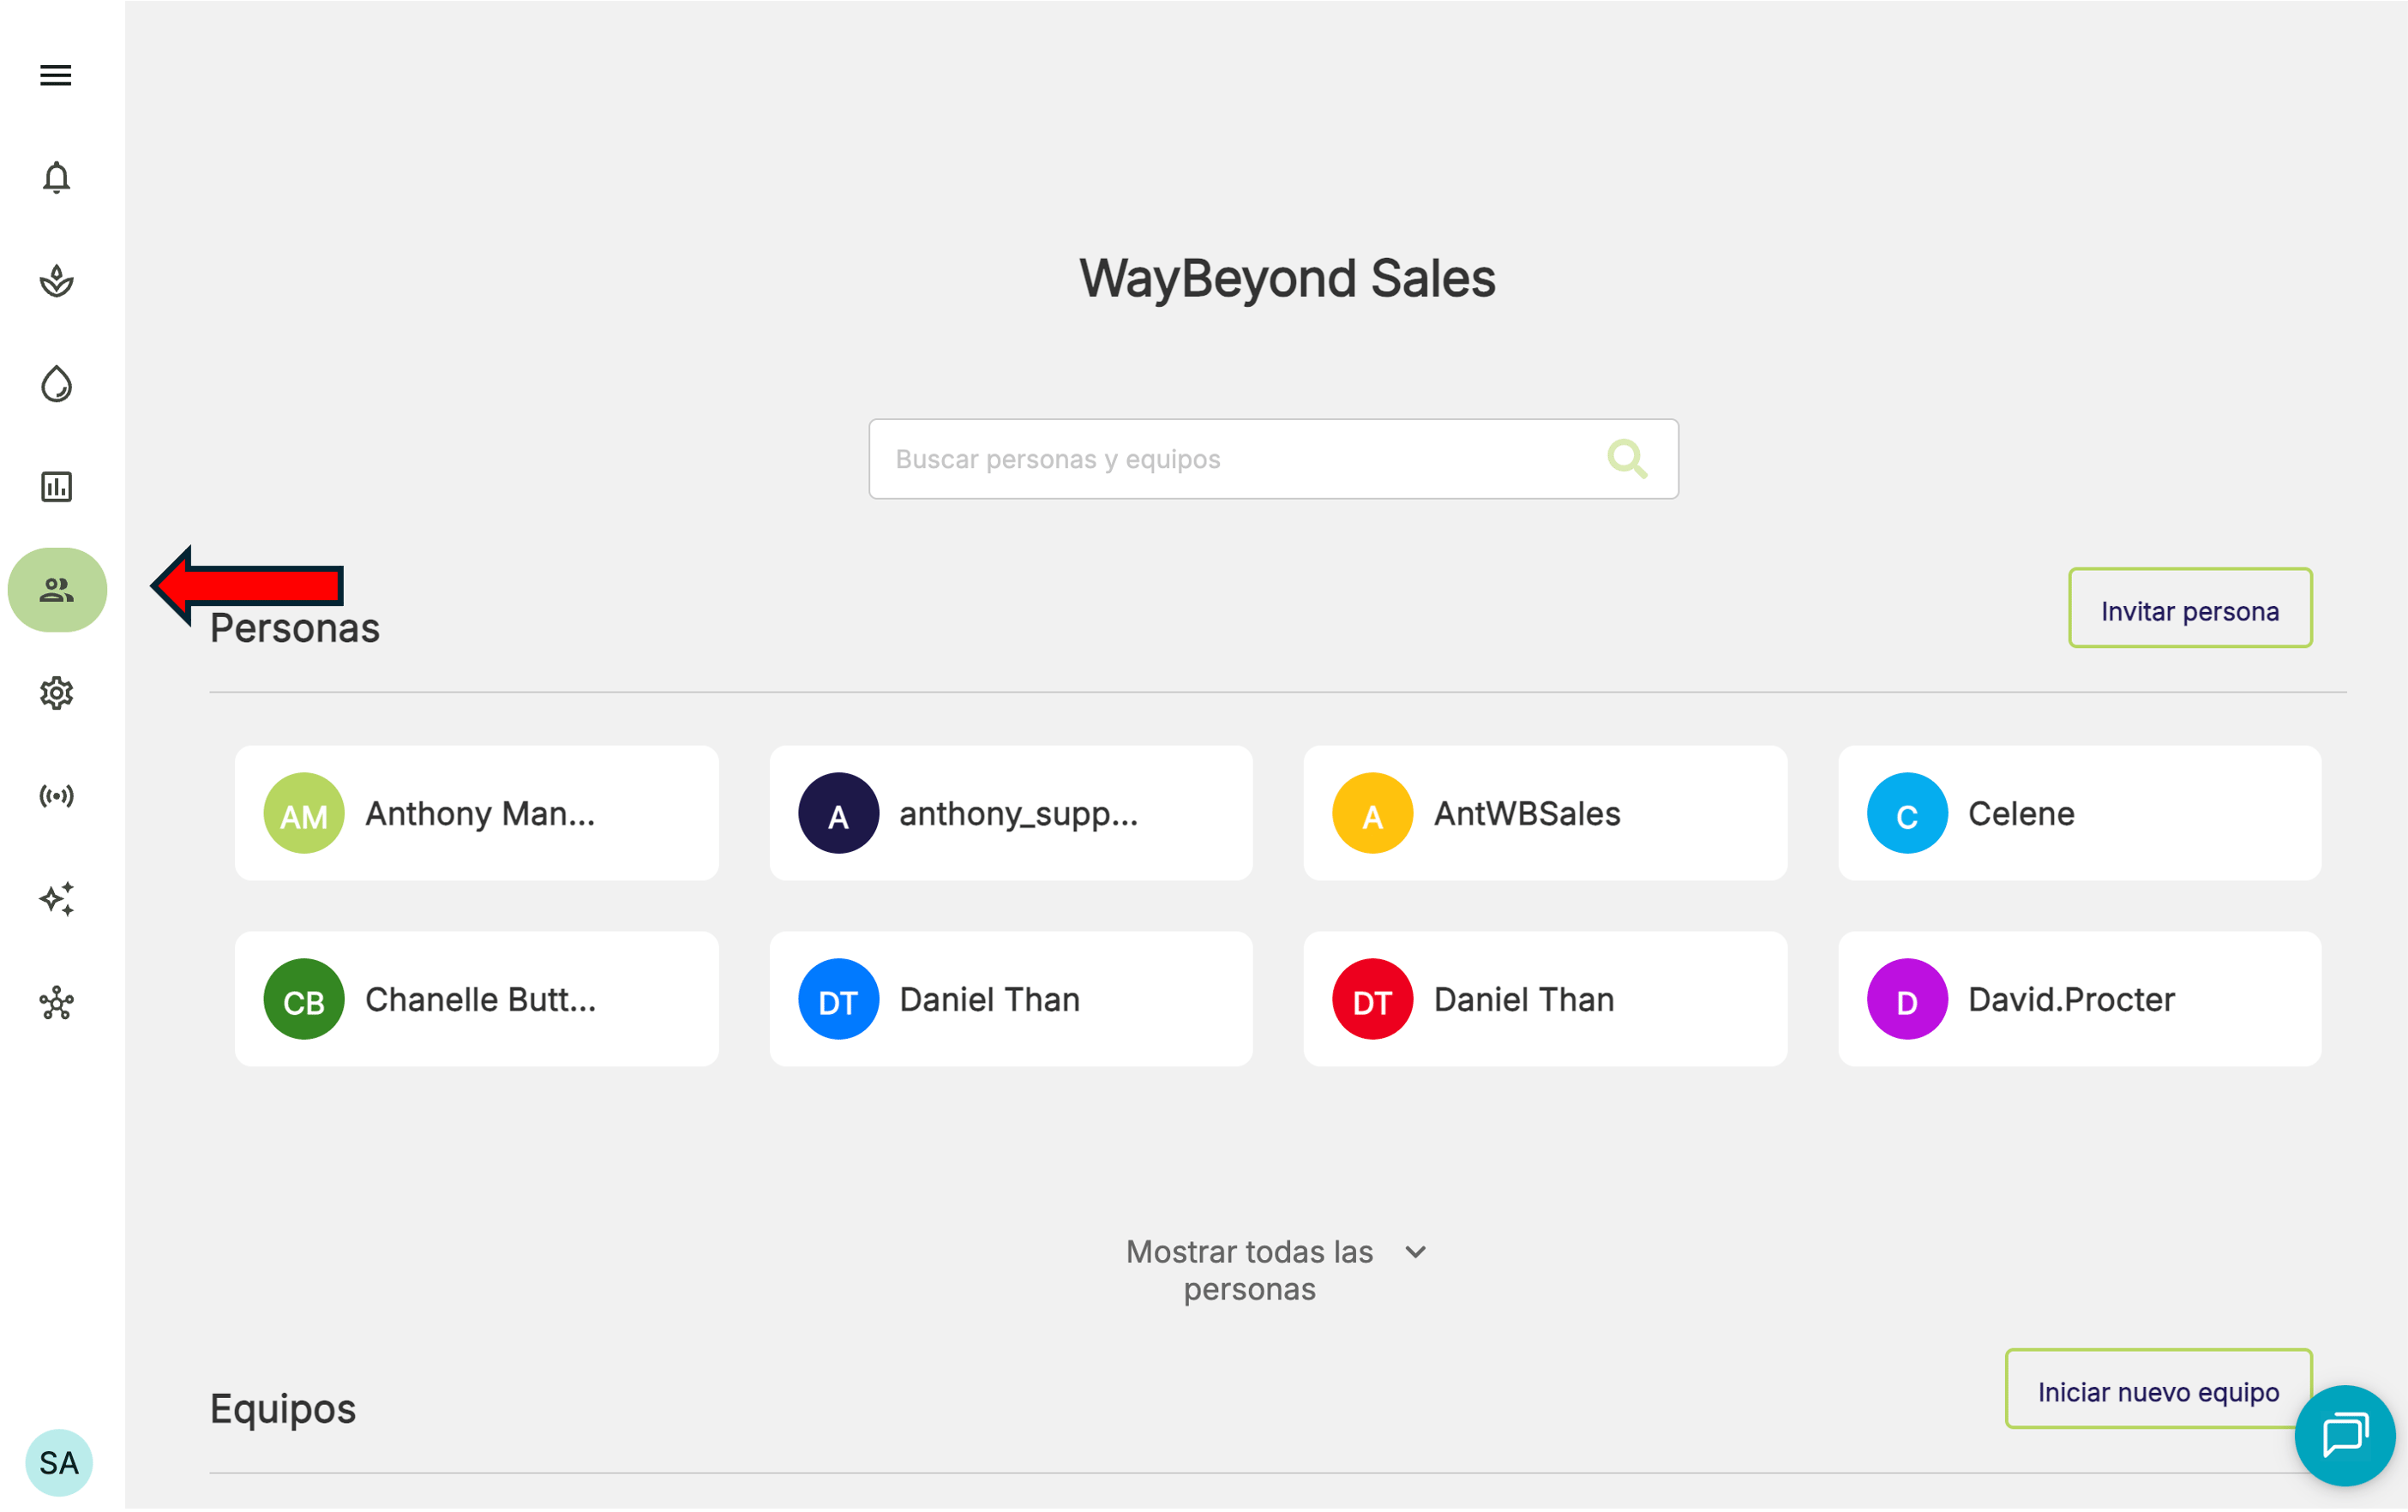The image size is (2408, 1512).
Task: Click the Invitar persona button
Action: click(2190, 608)
